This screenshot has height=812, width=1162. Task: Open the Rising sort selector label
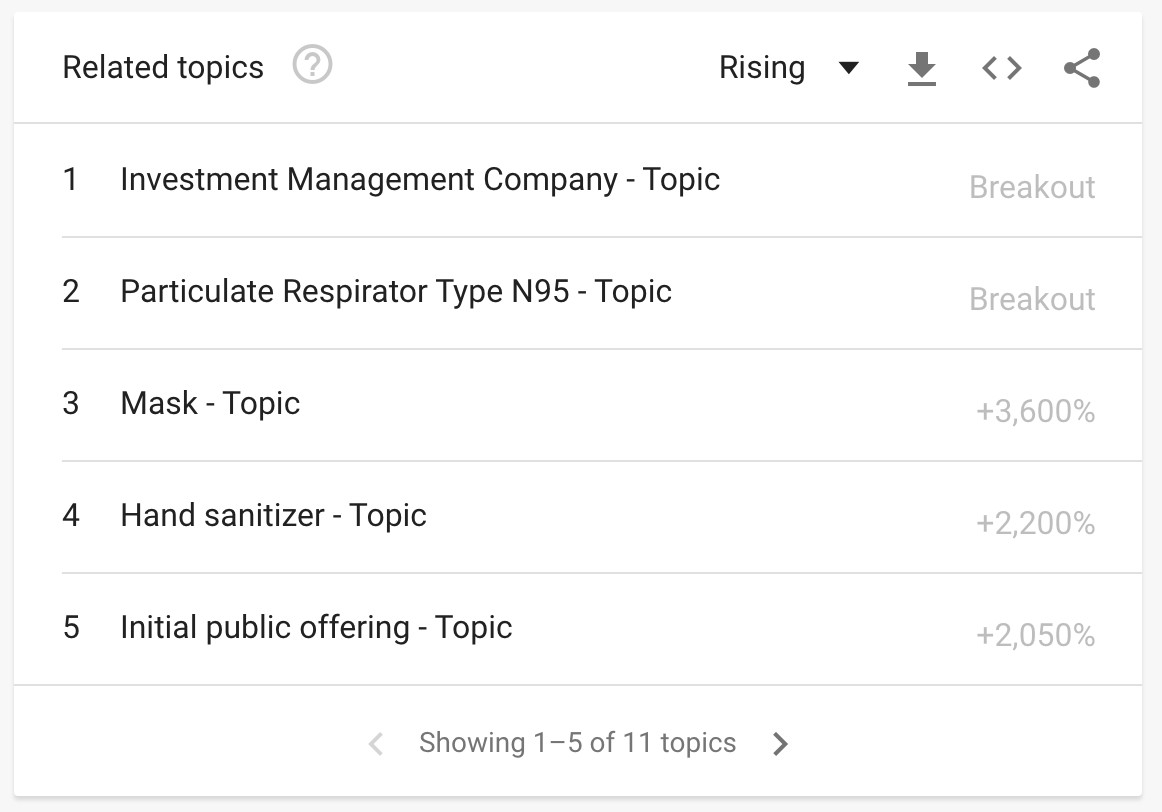coord(762,68)
